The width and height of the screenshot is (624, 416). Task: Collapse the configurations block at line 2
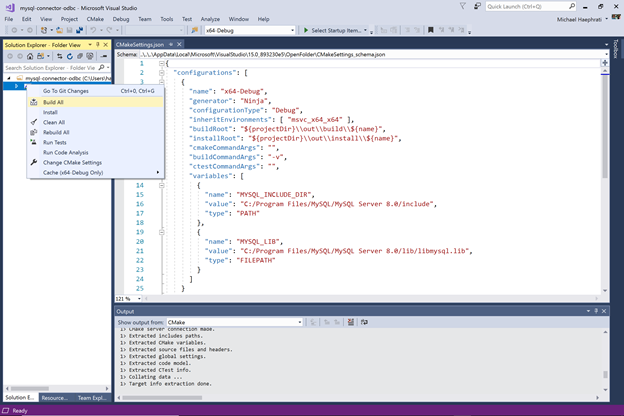pos(162,72)
